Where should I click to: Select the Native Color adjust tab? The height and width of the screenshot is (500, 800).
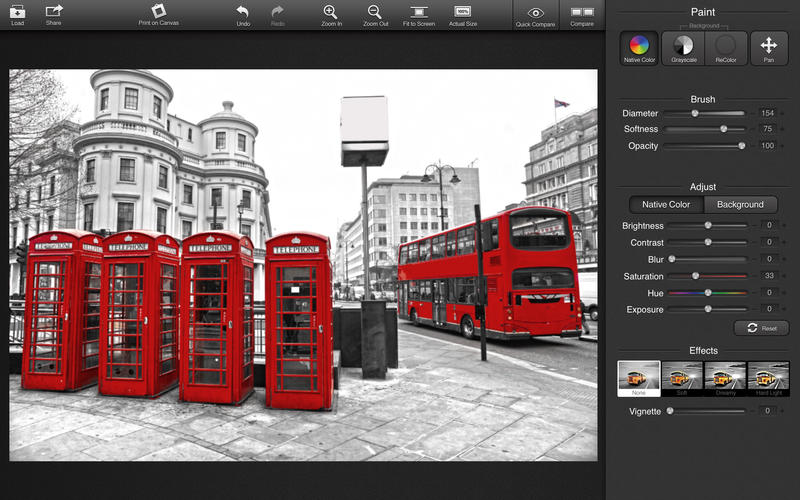[666, 205]
